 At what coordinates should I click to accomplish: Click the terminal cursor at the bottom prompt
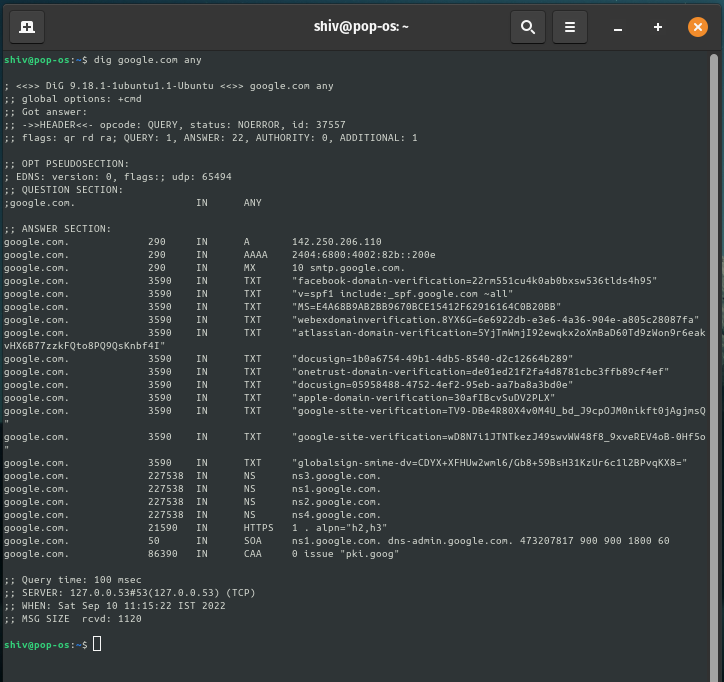coord(97,644)
